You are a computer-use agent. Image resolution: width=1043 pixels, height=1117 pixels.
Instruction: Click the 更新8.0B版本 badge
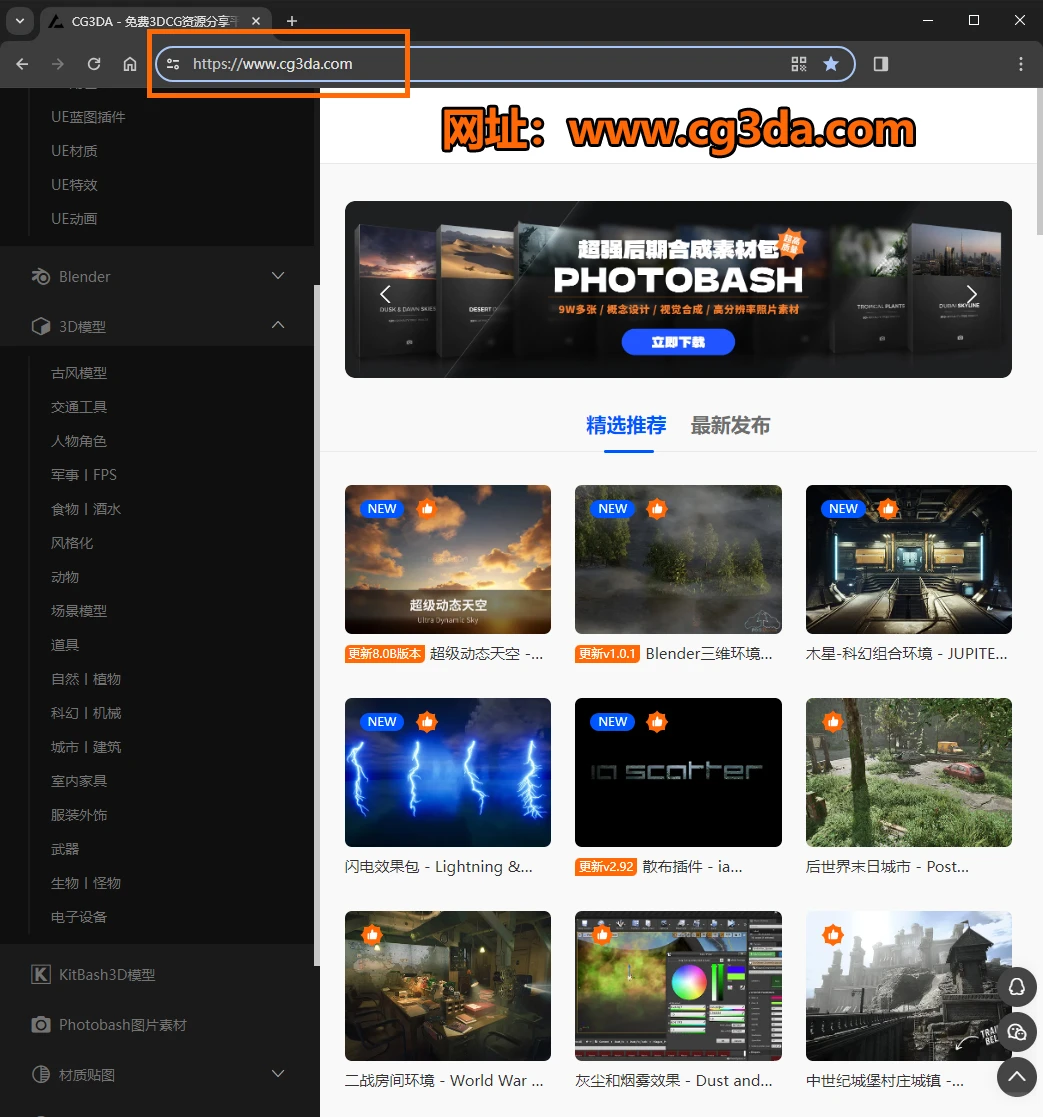(385, 653)
